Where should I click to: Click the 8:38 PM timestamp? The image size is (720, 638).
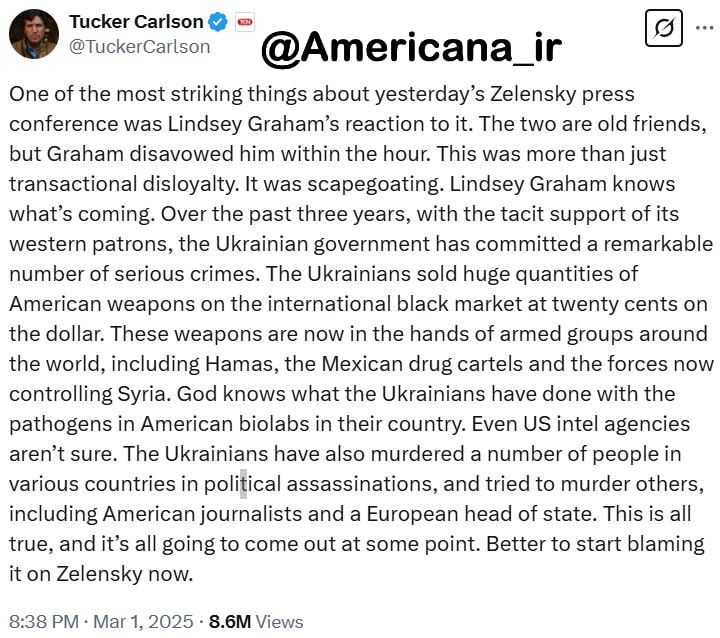(43, 620)
